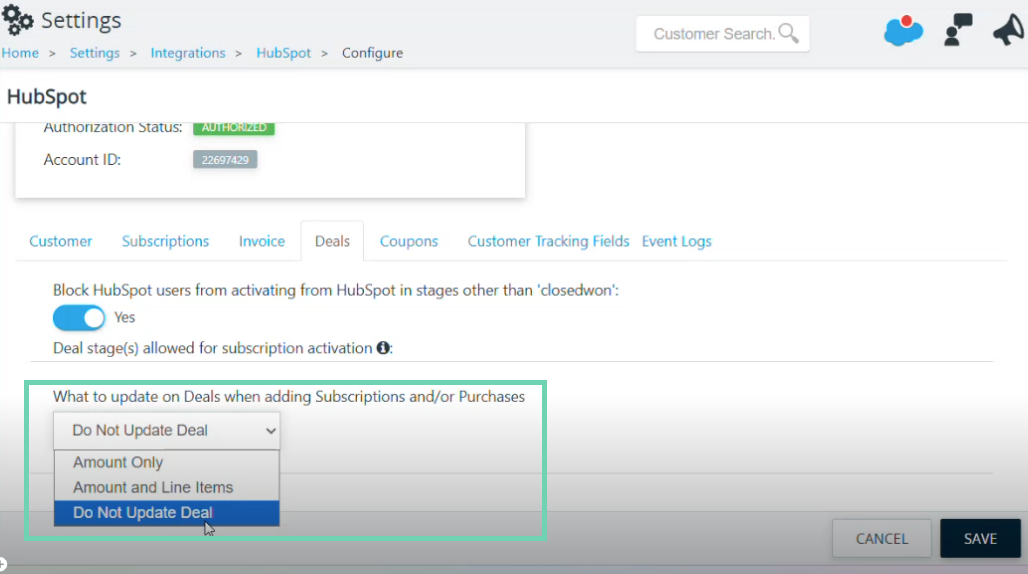Follow the HubSpot breadcrumb link
Viewport: 1028px width, 574px height.
[x=283, y=53]
